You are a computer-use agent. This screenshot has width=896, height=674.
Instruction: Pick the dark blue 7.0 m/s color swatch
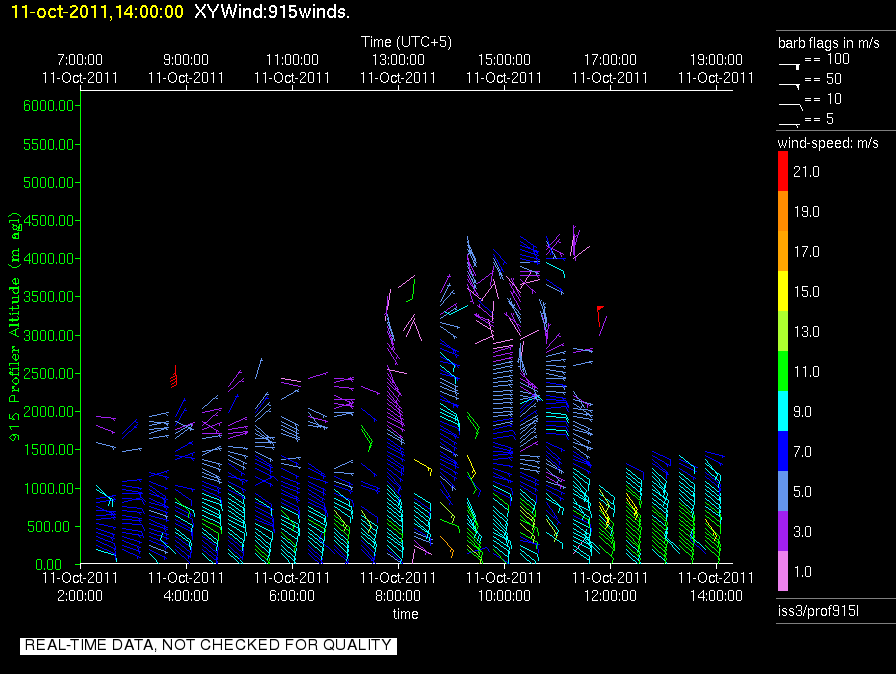pyautogui.click(x=783, y=451)
